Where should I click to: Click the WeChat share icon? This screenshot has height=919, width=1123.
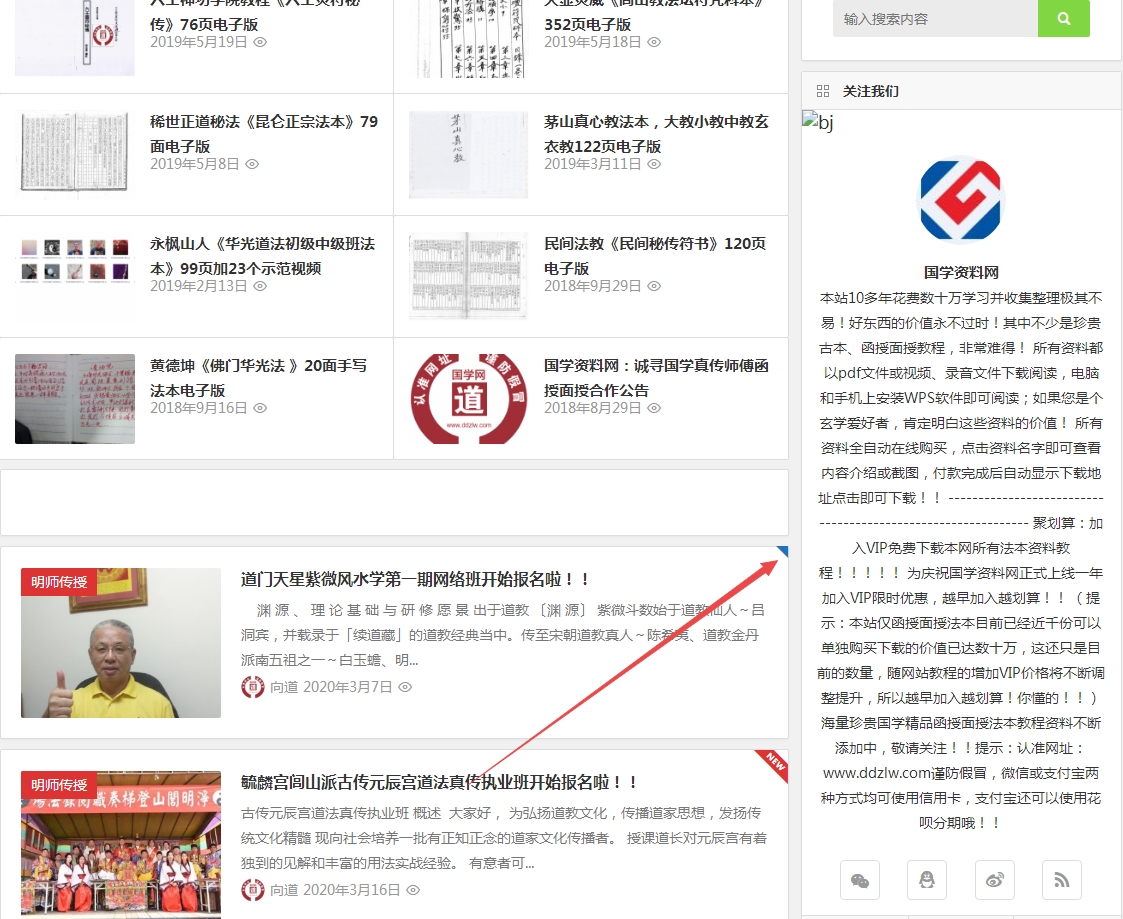point(860,880)
